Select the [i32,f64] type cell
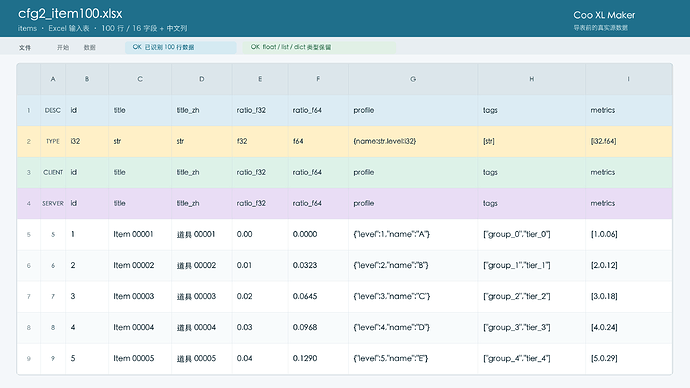Screen dimensions: 690x388 [x=628, y=142]
